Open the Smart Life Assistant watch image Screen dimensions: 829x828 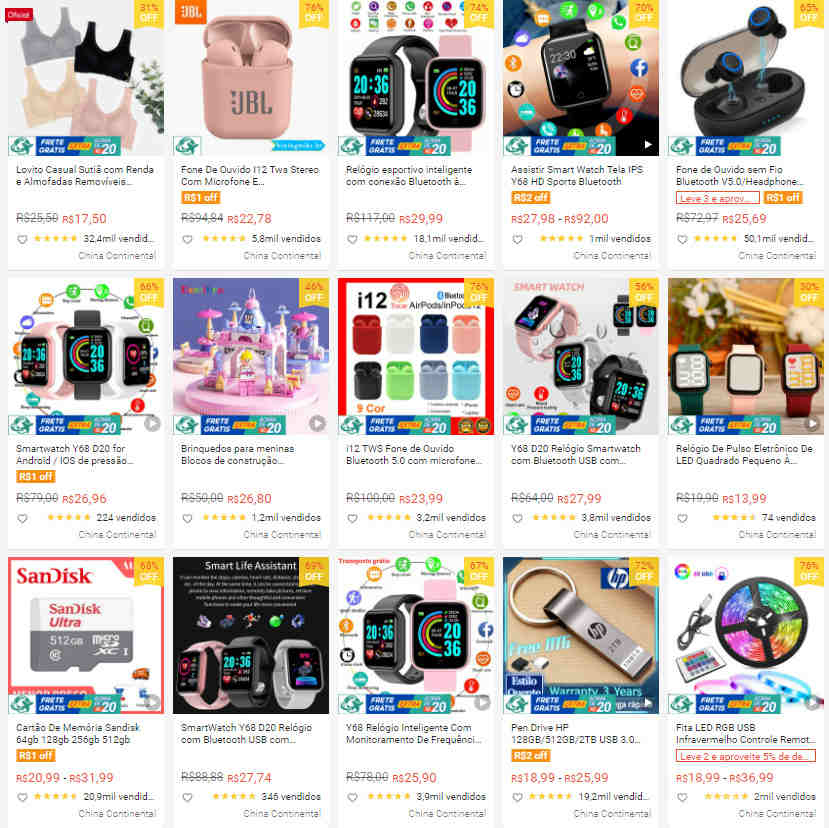[x=251, y=635]
